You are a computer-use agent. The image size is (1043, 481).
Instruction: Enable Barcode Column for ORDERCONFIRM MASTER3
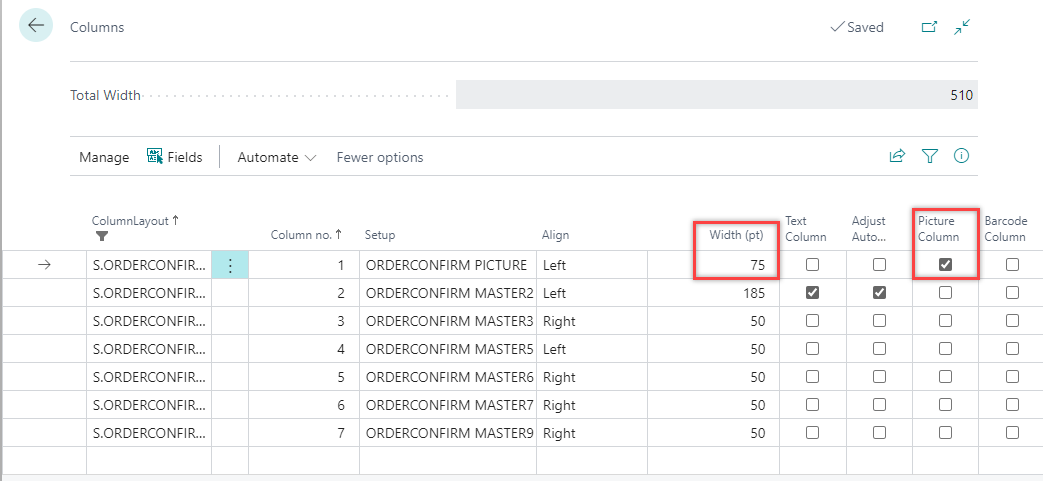coord(1012,321)
